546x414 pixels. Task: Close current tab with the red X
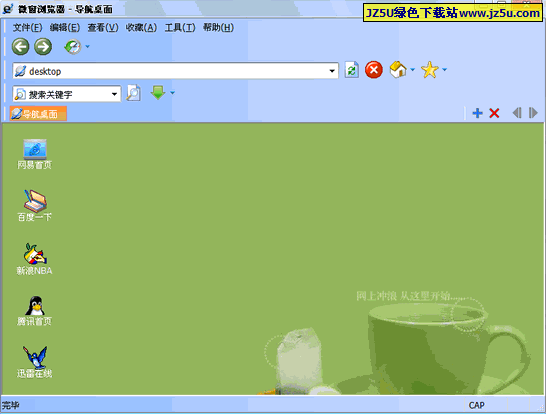494,113
